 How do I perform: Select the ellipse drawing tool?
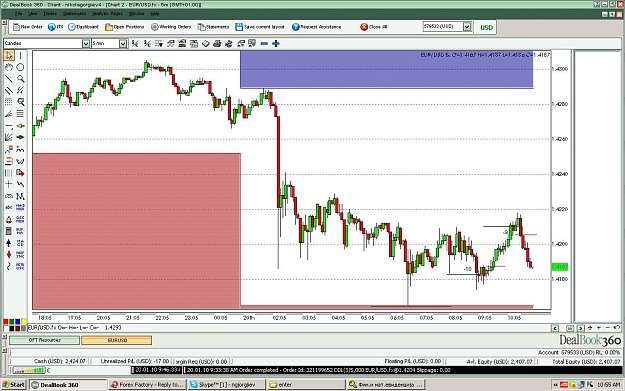coord(20,67)
